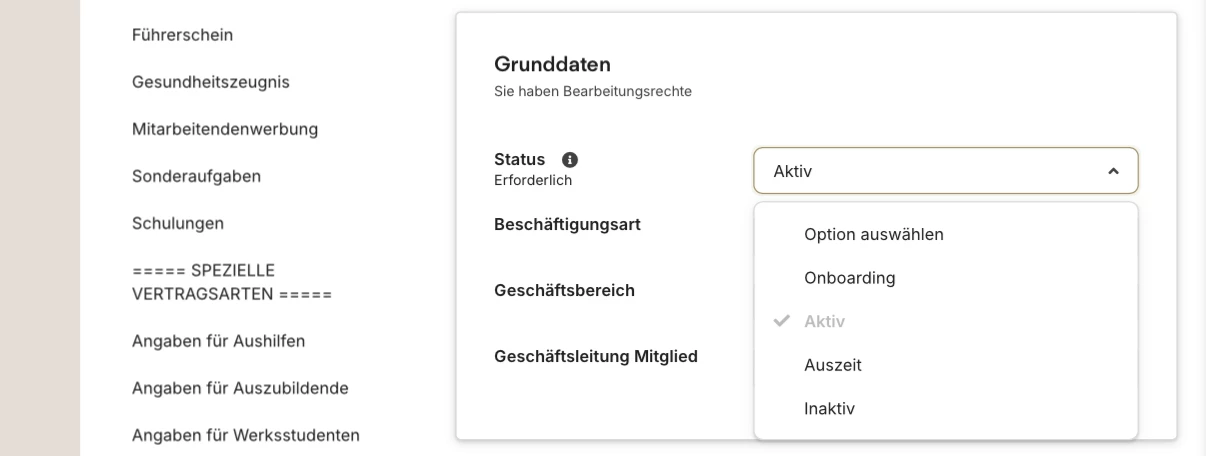
Task: Open the Führerschein section
Action: click(182, 35)
